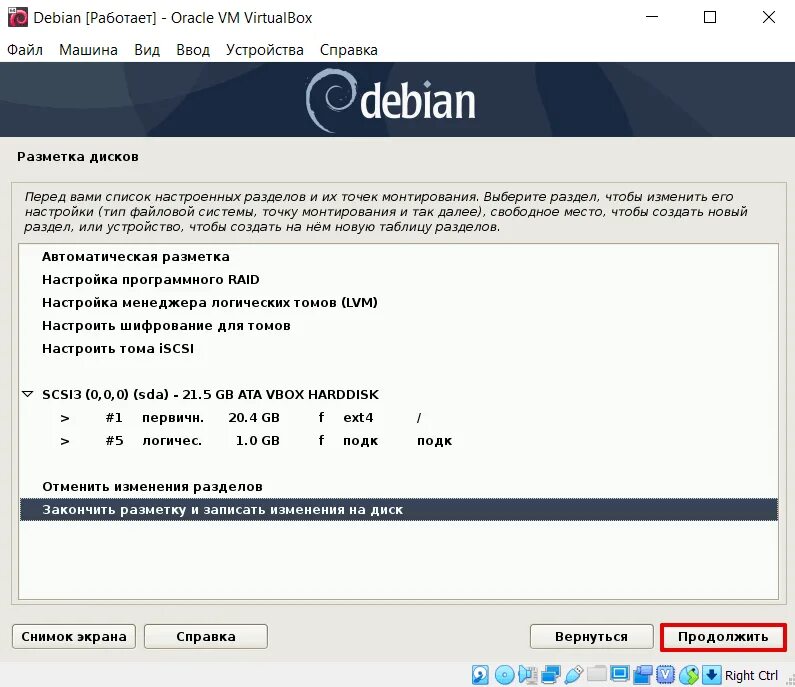
Task: Minimize the VirtualBox window
Action: [652, 17]
